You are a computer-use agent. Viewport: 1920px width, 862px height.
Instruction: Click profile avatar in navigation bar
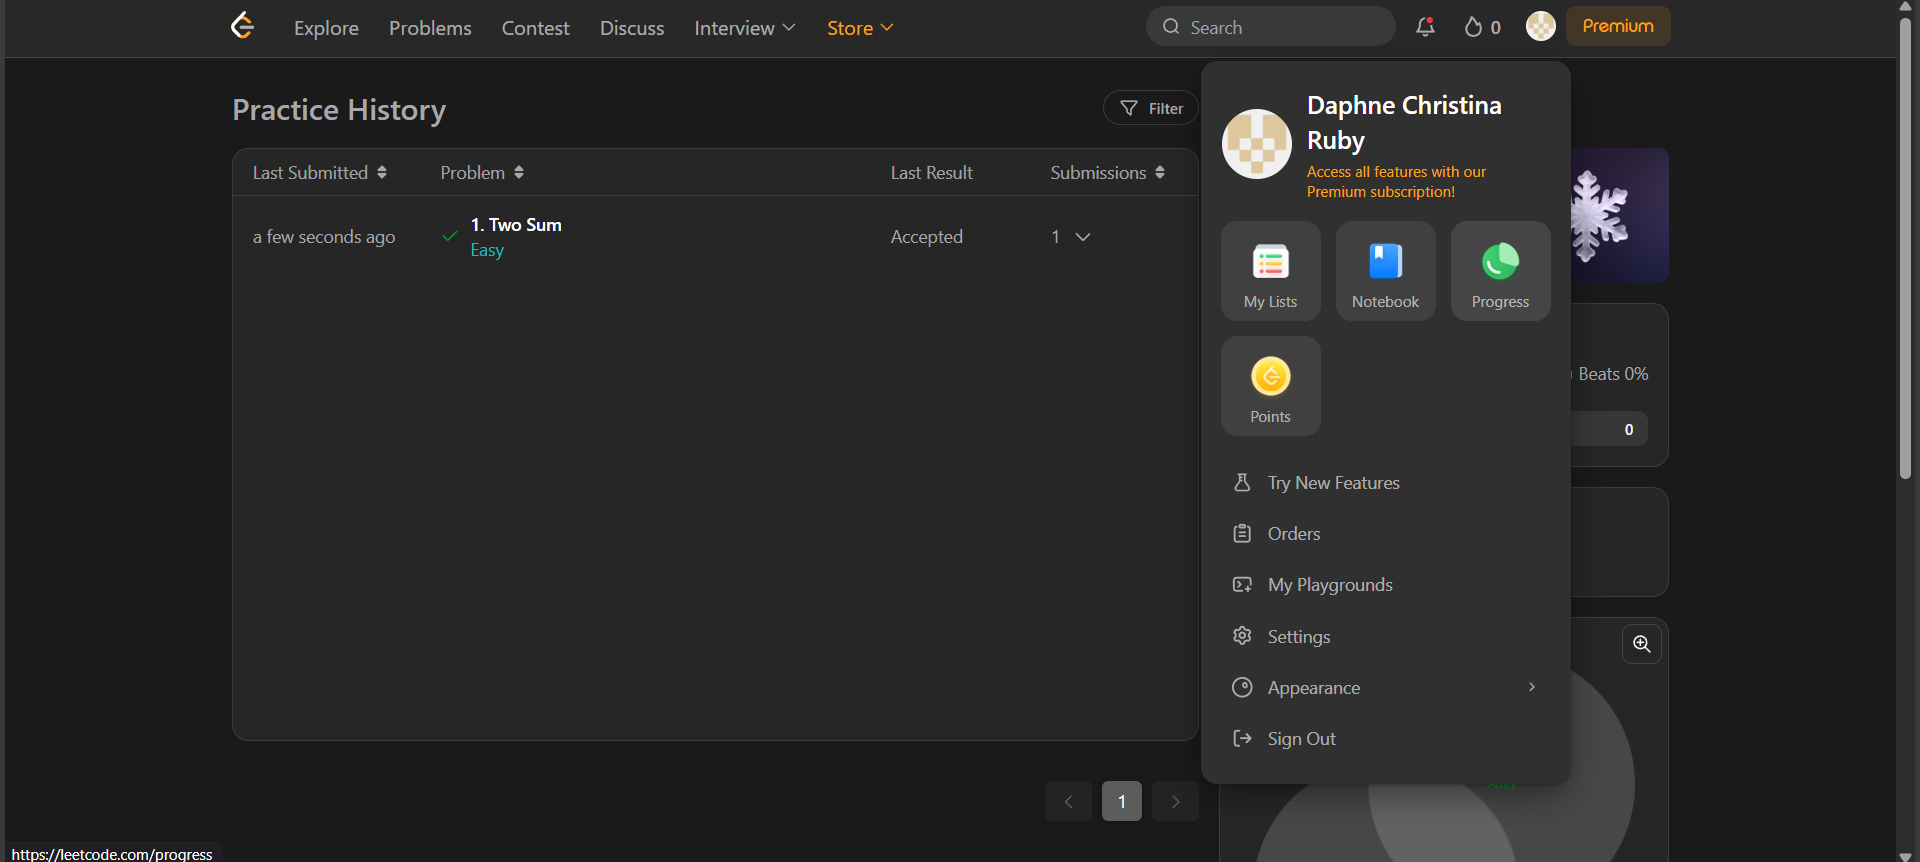1540,27
